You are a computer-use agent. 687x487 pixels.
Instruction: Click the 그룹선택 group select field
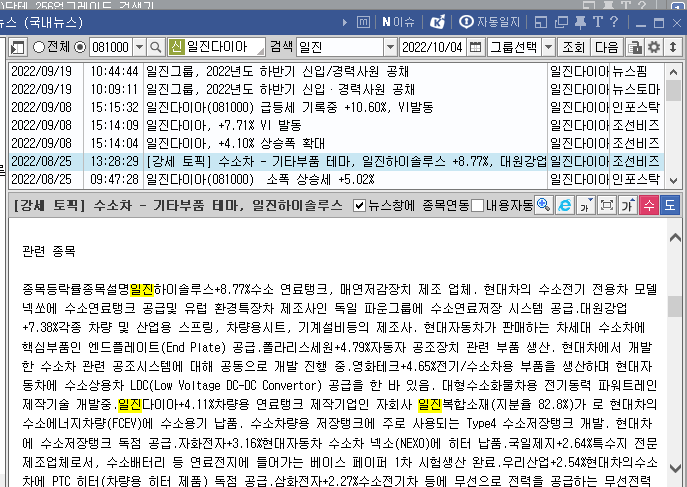515,47
